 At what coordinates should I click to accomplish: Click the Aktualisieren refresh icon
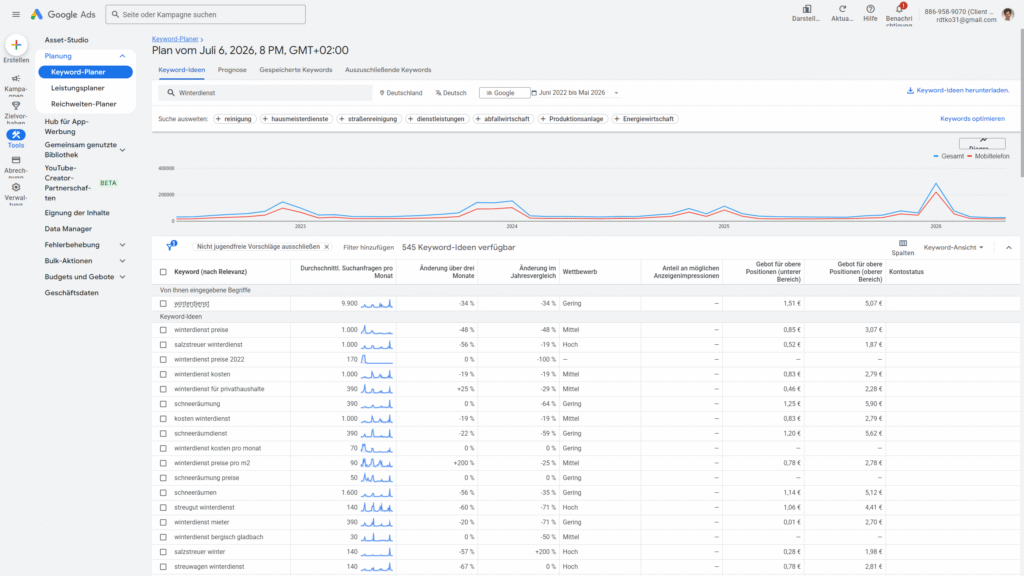(x=842, y=9)
